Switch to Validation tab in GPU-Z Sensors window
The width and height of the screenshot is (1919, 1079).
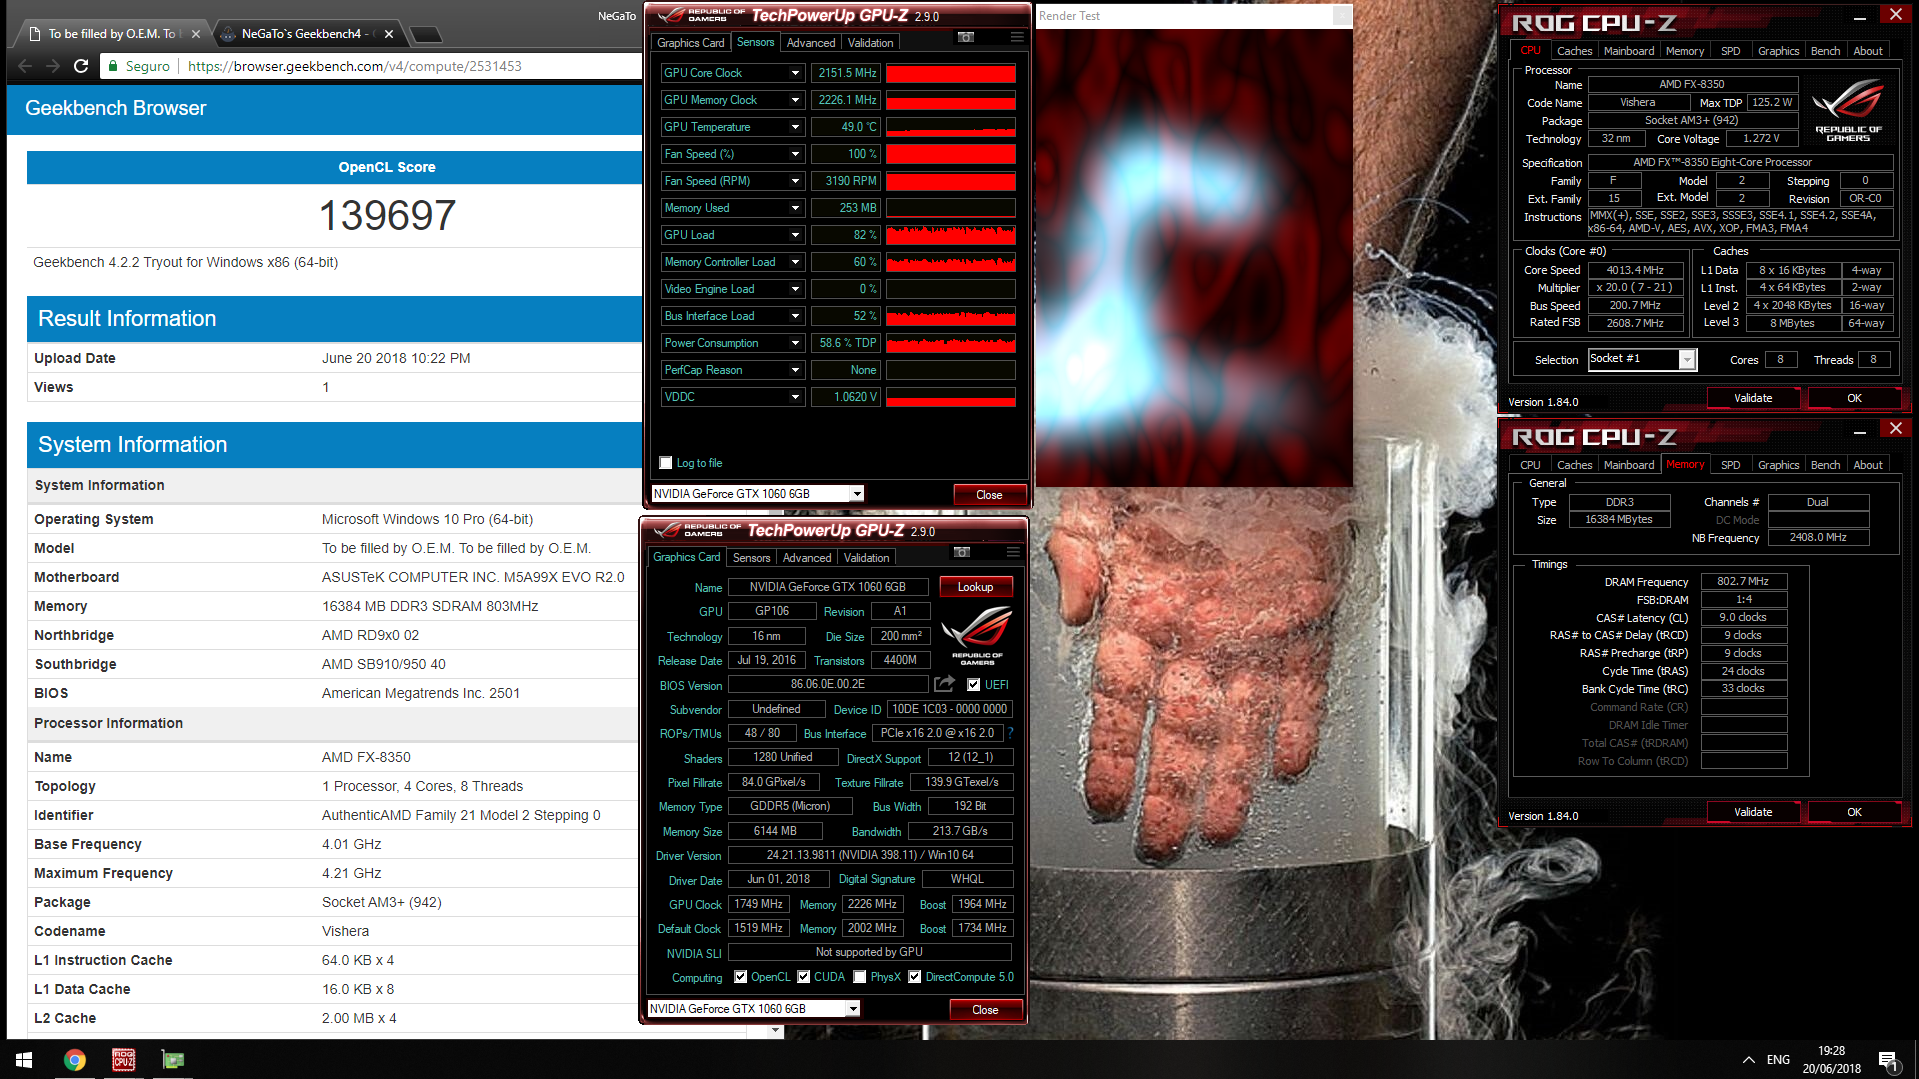[871, 43]
